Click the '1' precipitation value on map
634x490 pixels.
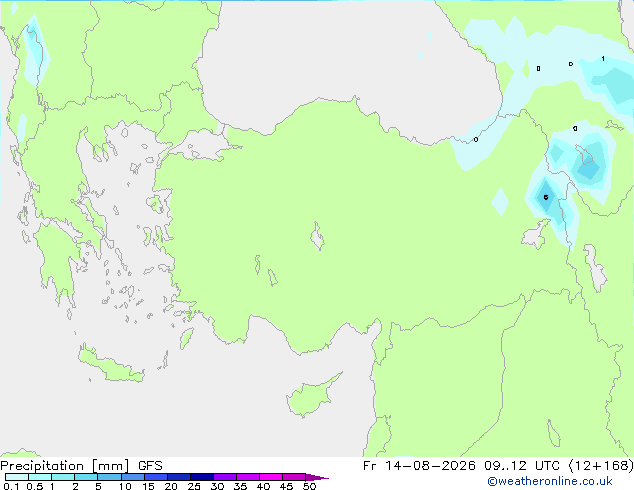(x=603, y=59)
